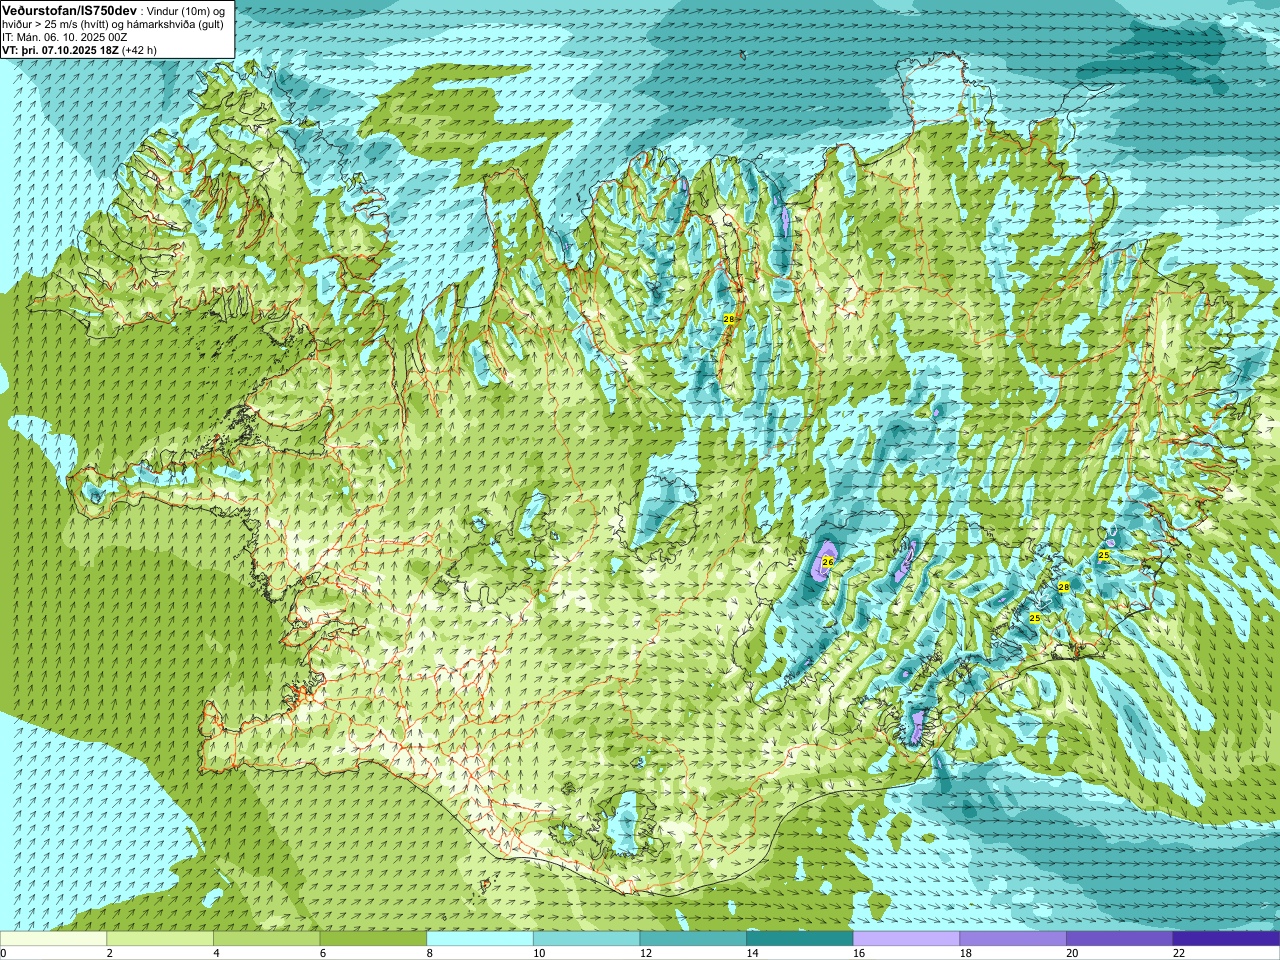Click the legend scale value "18"

[966, 954]
